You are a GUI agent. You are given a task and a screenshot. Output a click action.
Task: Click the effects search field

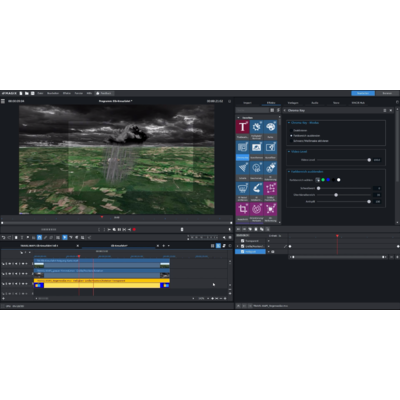point(252,110)
